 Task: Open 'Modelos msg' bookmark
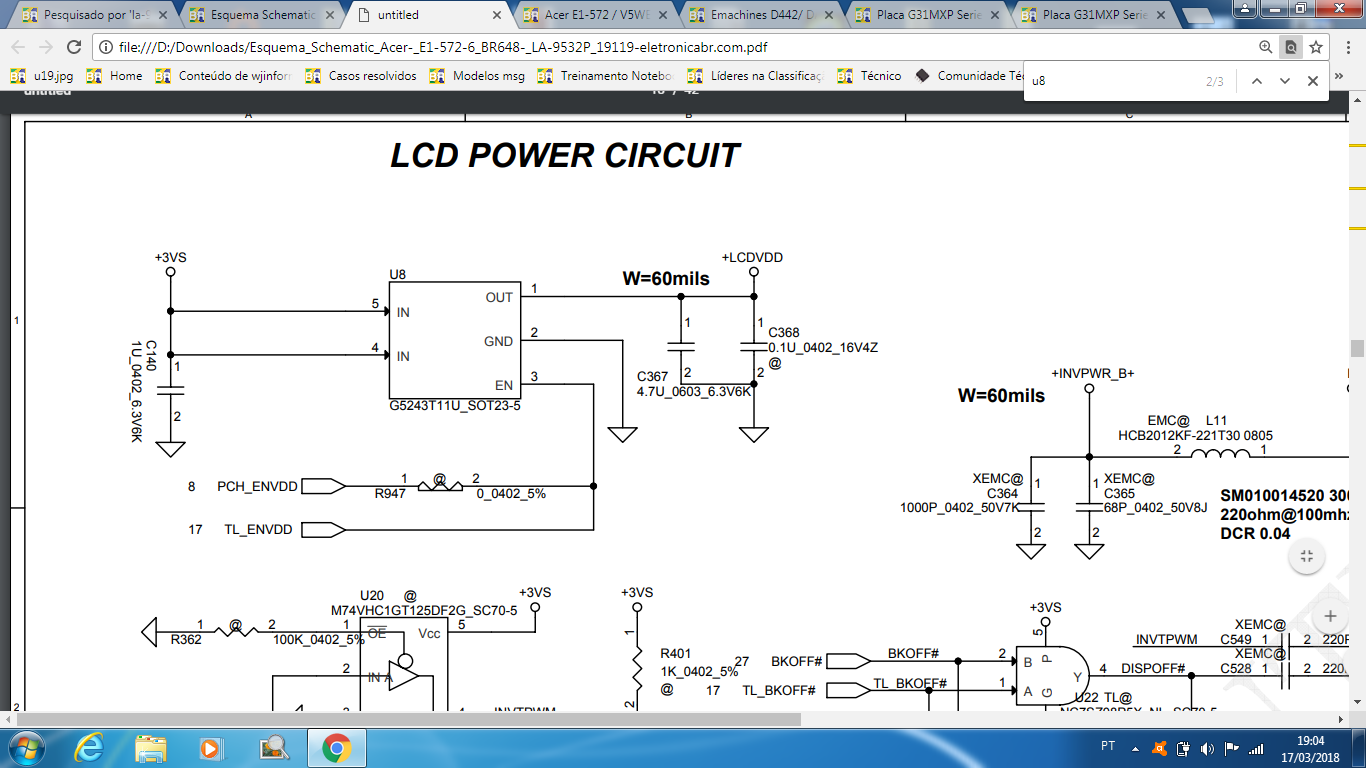[x=477, y=76]
